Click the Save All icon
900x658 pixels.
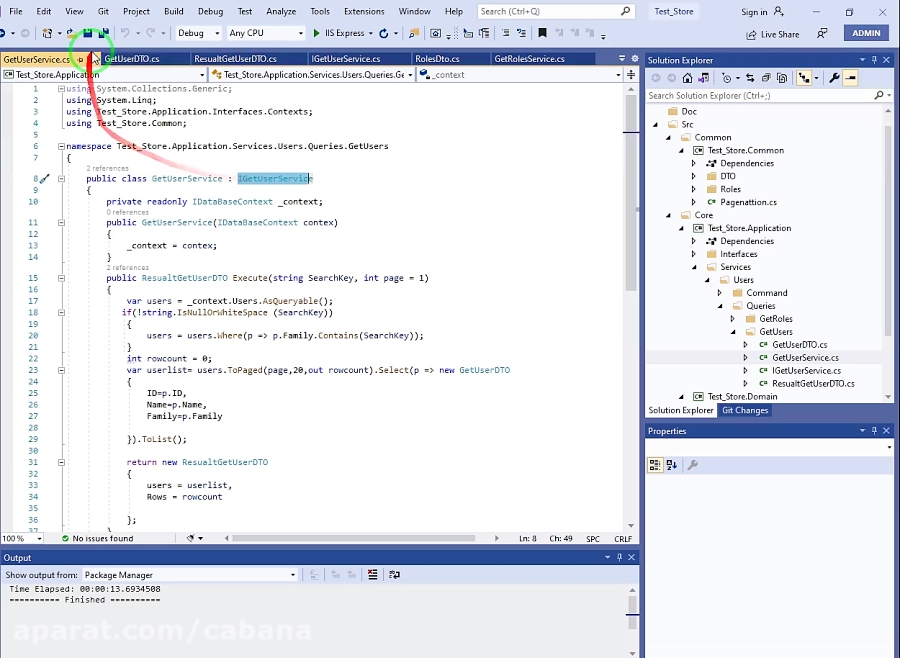(x=103, y=33)
